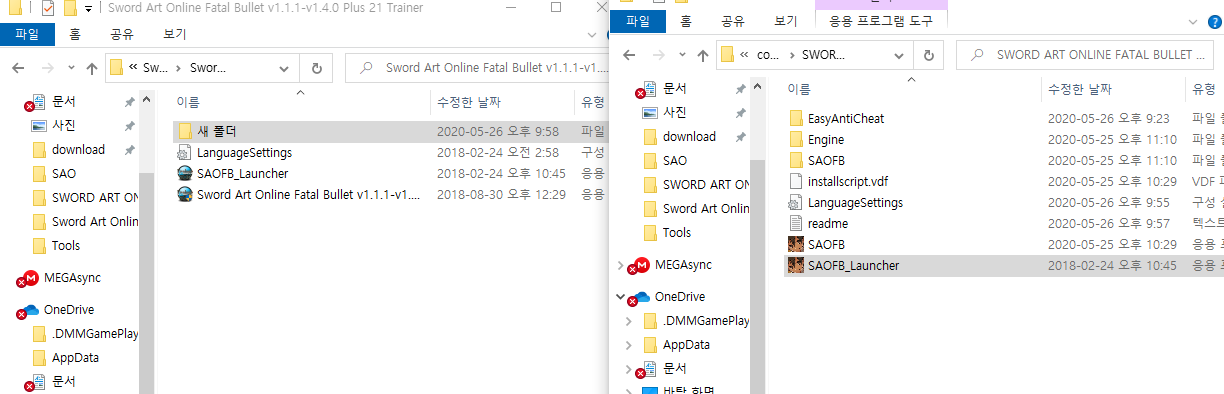Open AppData in right window's navigation pane
Image resolution: width=1224 pixels, height=394 pixels.
(x=686, y=345)
